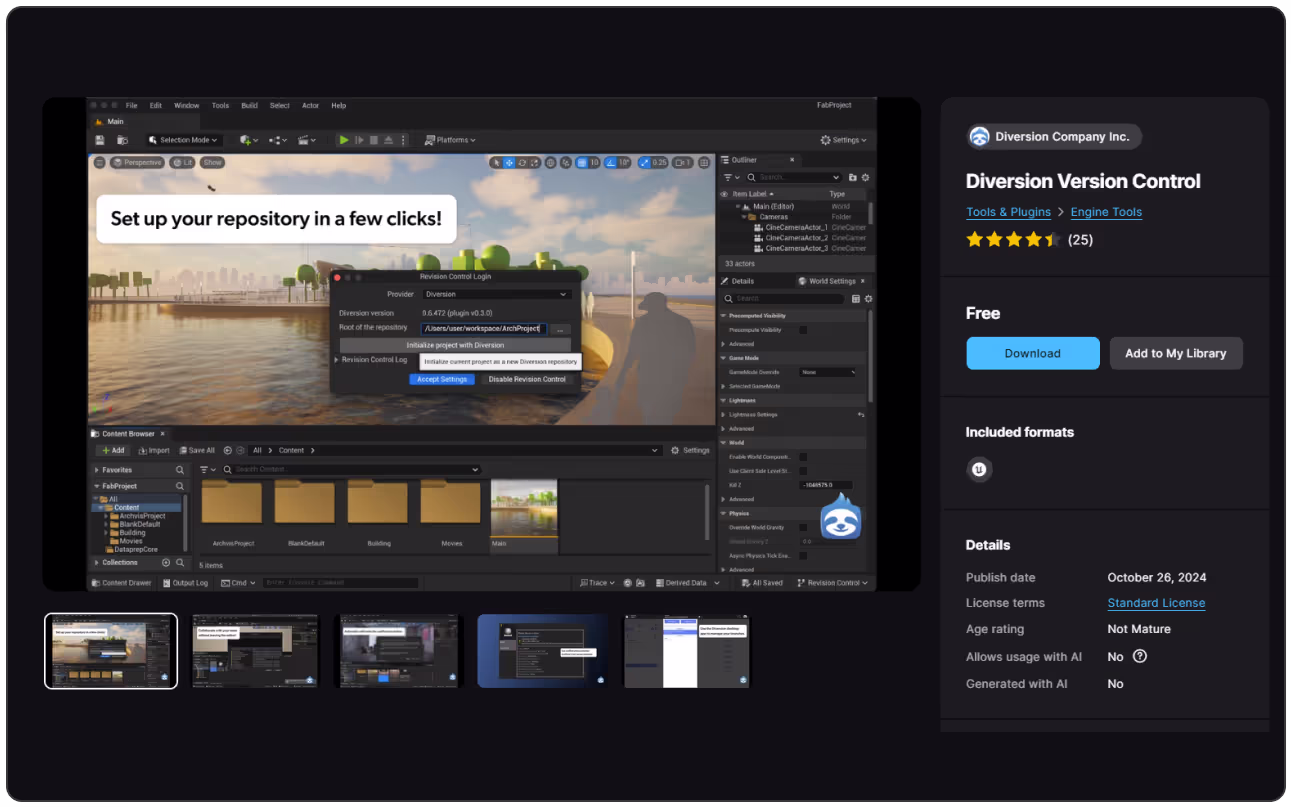Viewport: 1291px width, 807px height.
Task: Click the Outliner new folder icon
Action: (x=852, y=177)
